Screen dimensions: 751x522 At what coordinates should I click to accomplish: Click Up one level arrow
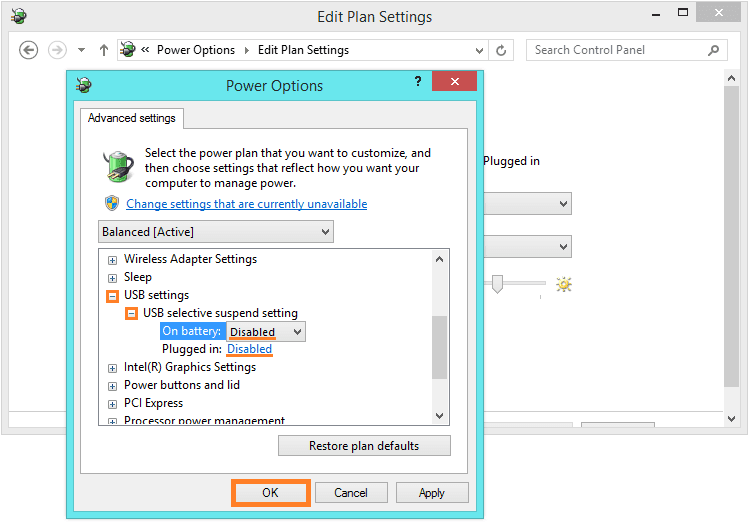(x=103, y=50)
